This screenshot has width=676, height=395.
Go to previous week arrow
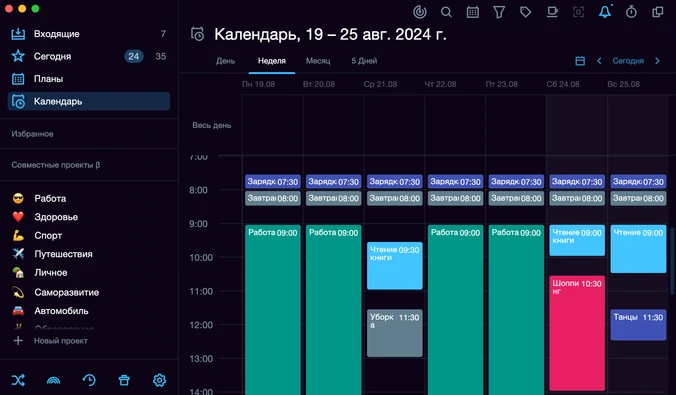click(x=599, y=61)
